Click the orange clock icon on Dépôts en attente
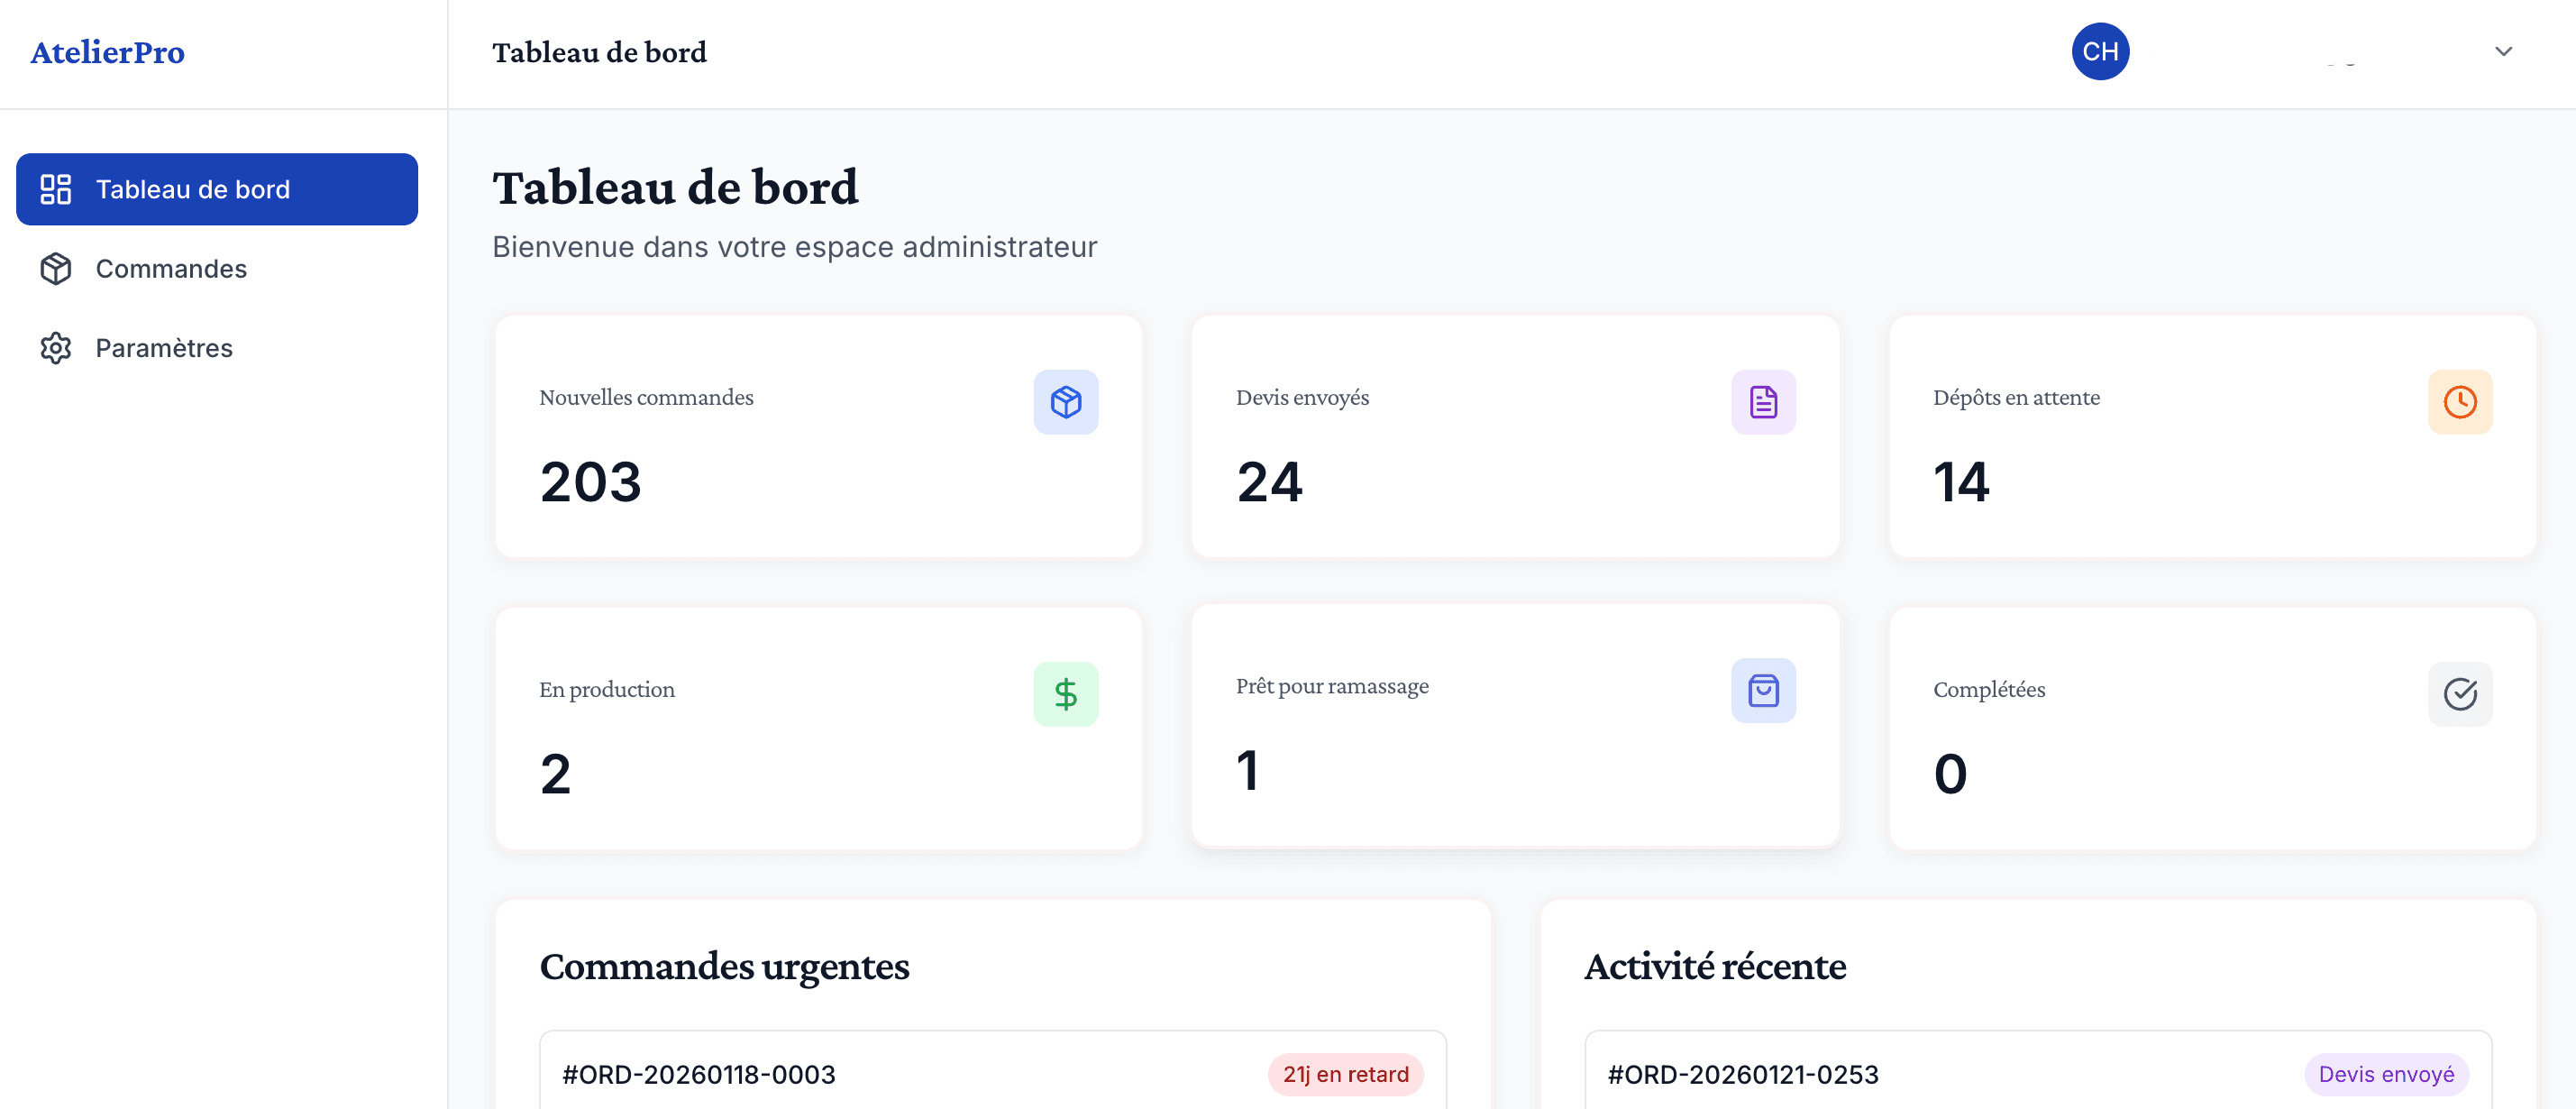This screenshot has width=2576, height=1109. tap(2459, 402)
